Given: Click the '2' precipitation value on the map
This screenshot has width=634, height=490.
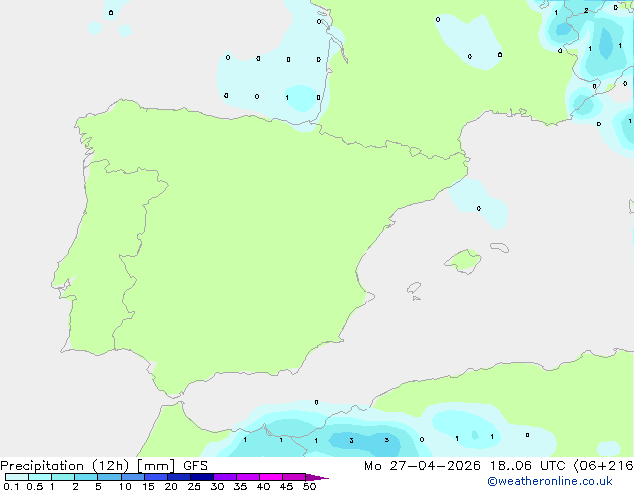Looking at the screenshot, I should tap(586, 11).
